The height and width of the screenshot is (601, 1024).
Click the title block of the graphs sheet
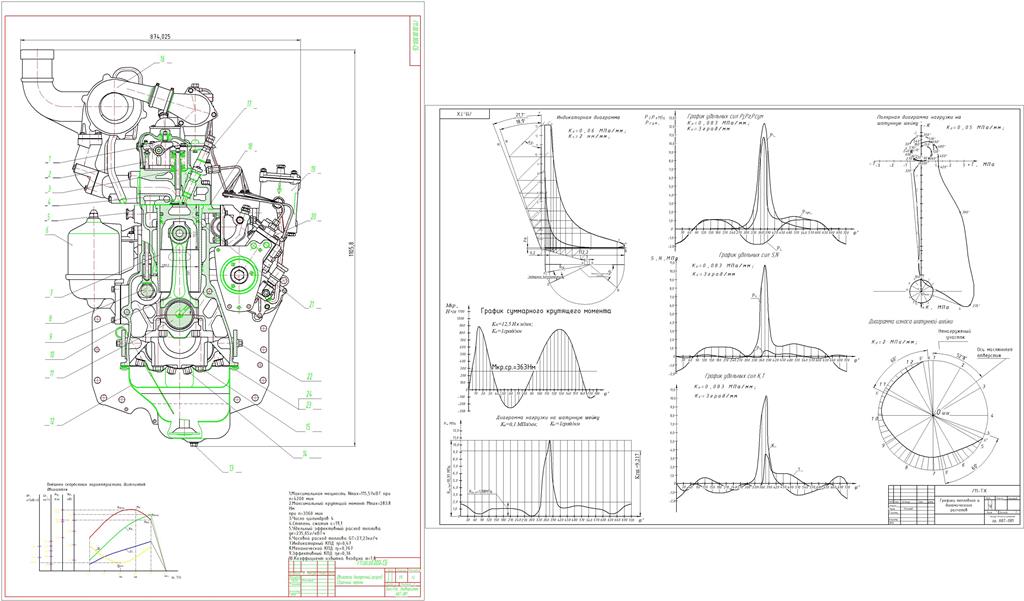click(x=953, y=503)
